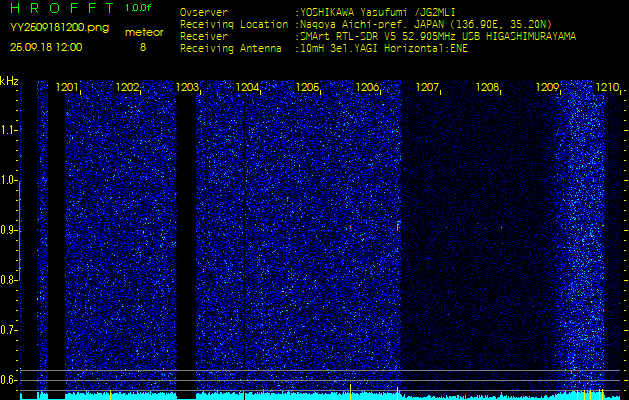
Task: Click the 0.7 frequency axis label
Action: (x=7, y=331)
